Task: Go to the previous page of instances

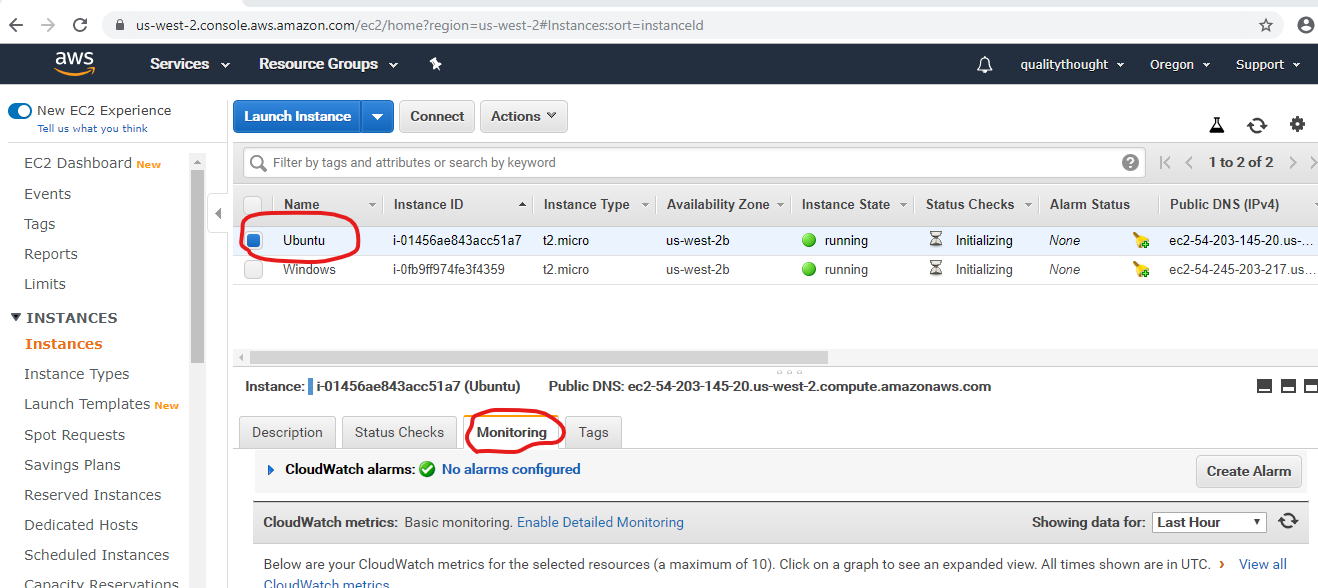Action: pyautogui.click(x=1189, y=162)
